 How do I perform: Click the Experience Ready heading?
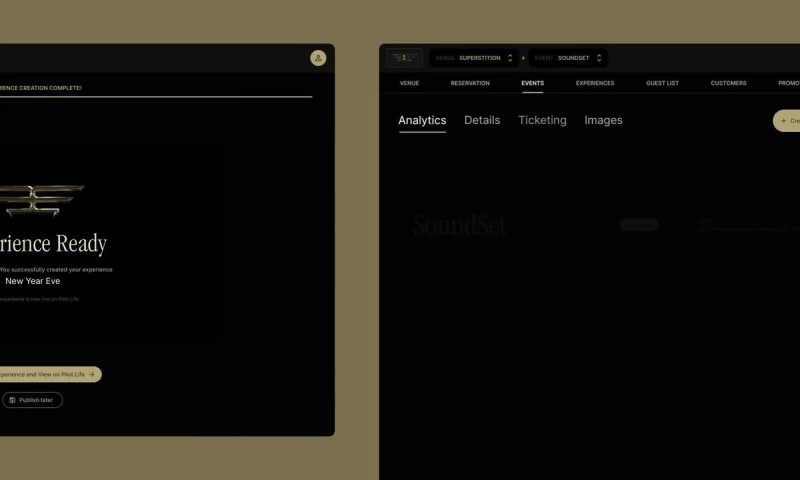pyautogui.click(x=53, y=244)
